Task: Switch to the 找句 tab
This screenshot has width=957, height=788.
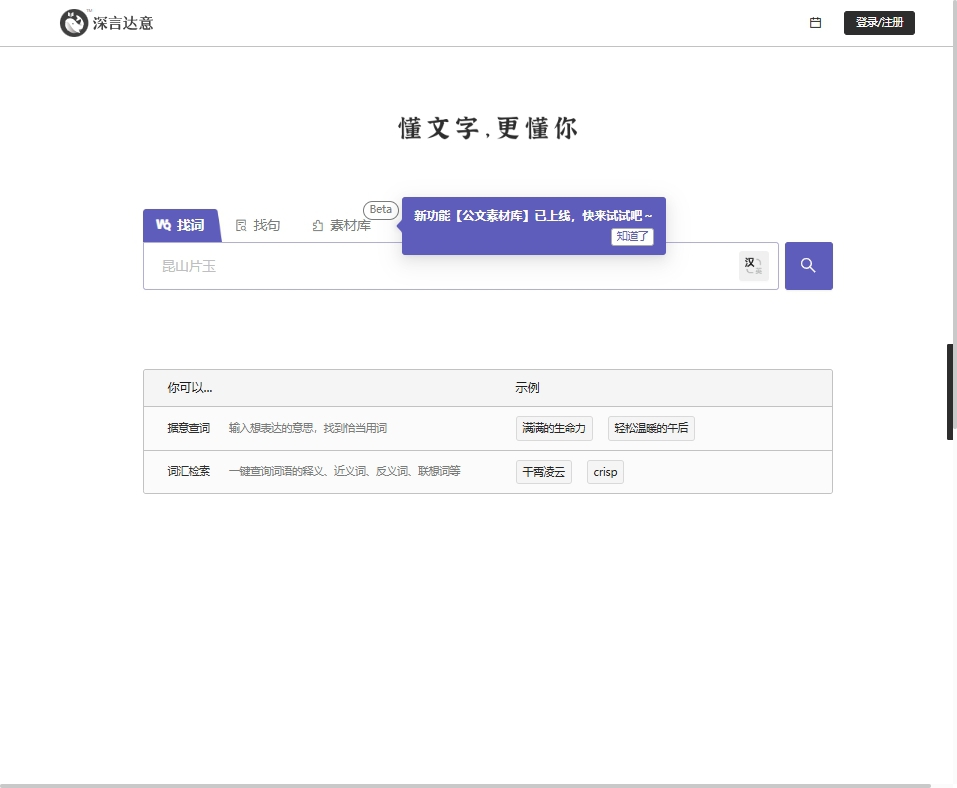Action: 258,226
